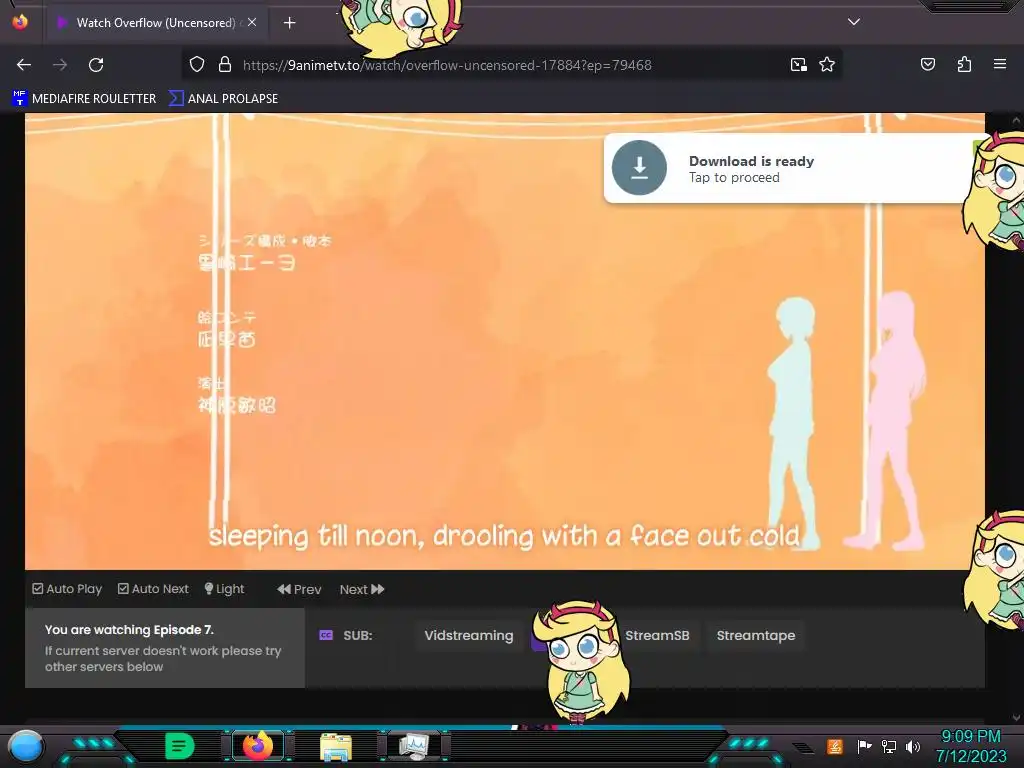The width and height of the screenshot is (1024, 768).
Task: Click the CC subtitle icon beside SUB
Action: (x=326, y=635)
